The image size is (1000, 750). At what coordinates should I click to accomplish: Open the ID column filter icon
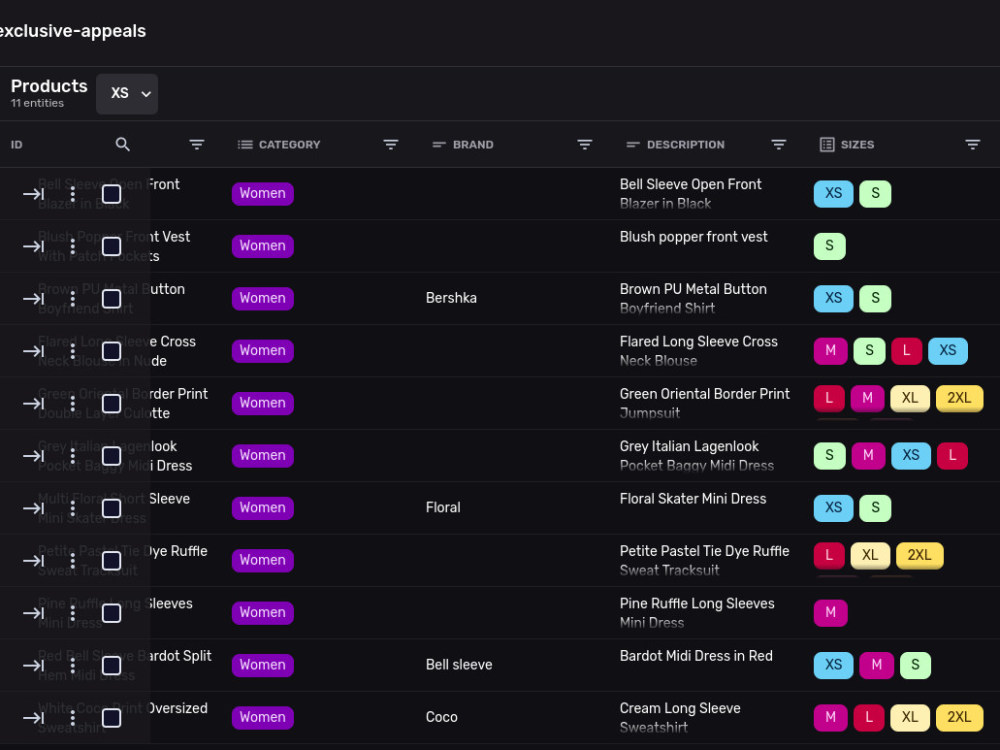[196, 145]
